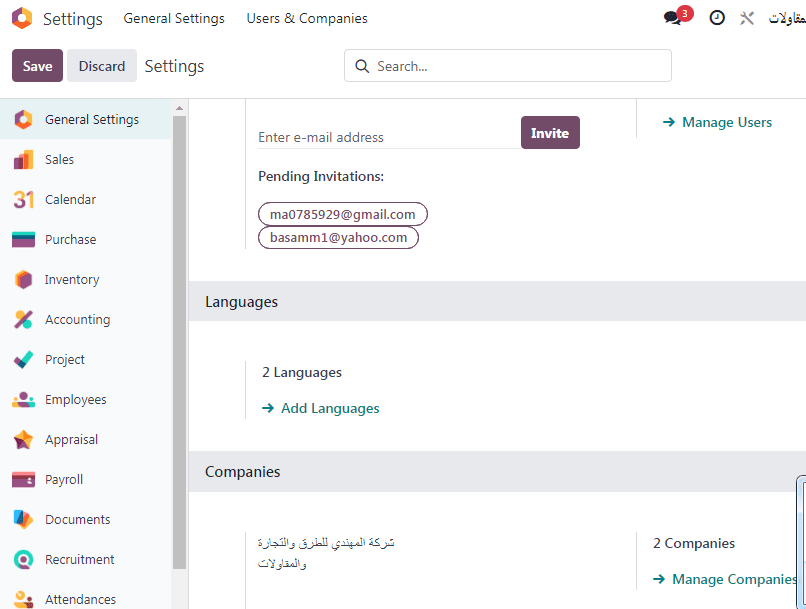The height and width of the screenshot is (609, 806).
Task: Click the sidebar vertical scrollbar
Action: pos(180,340)
